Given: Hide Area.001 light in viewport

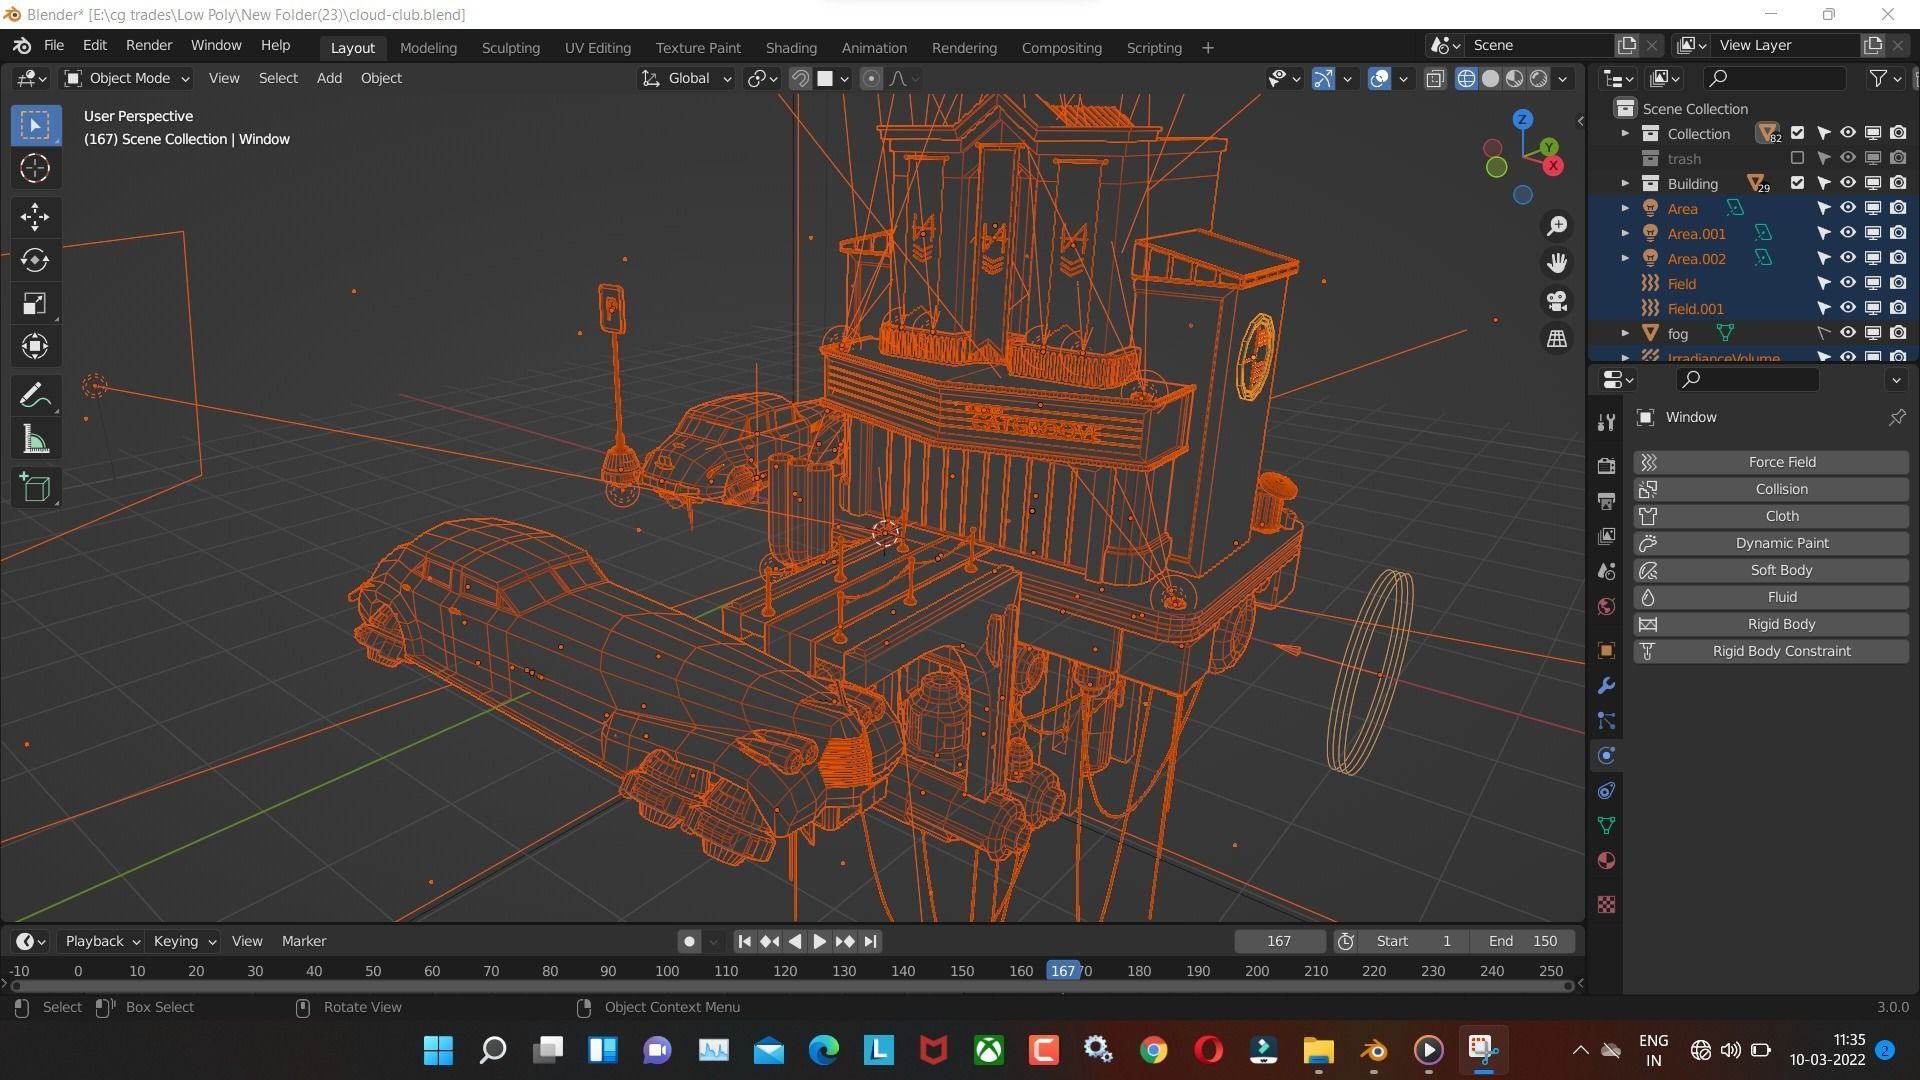Looking at the screenshot, I should point(1848,233).
